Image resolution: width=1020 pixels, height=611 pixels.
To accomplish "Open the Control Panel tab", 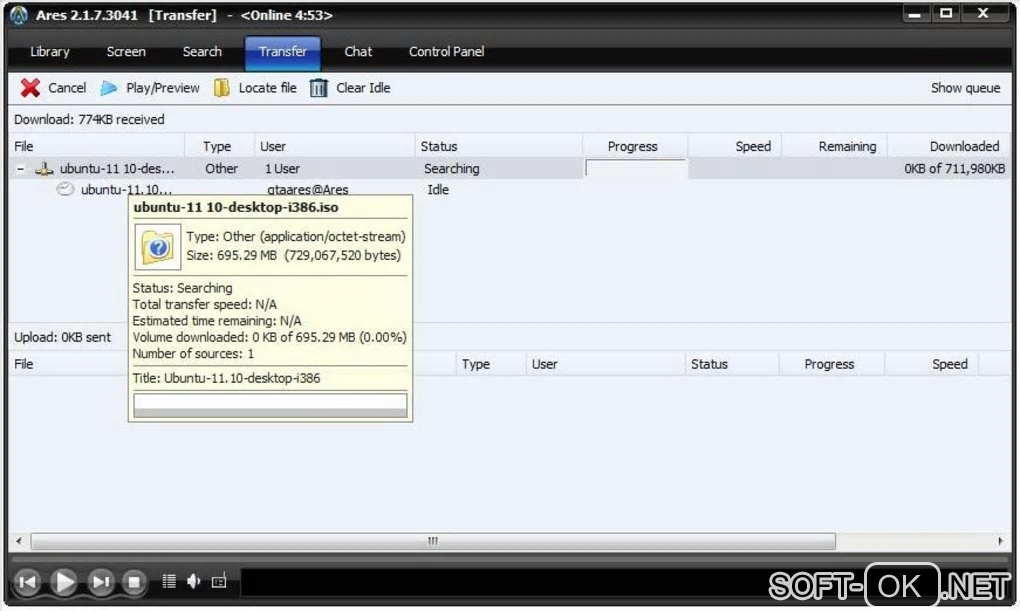I will tap(446, 52).
